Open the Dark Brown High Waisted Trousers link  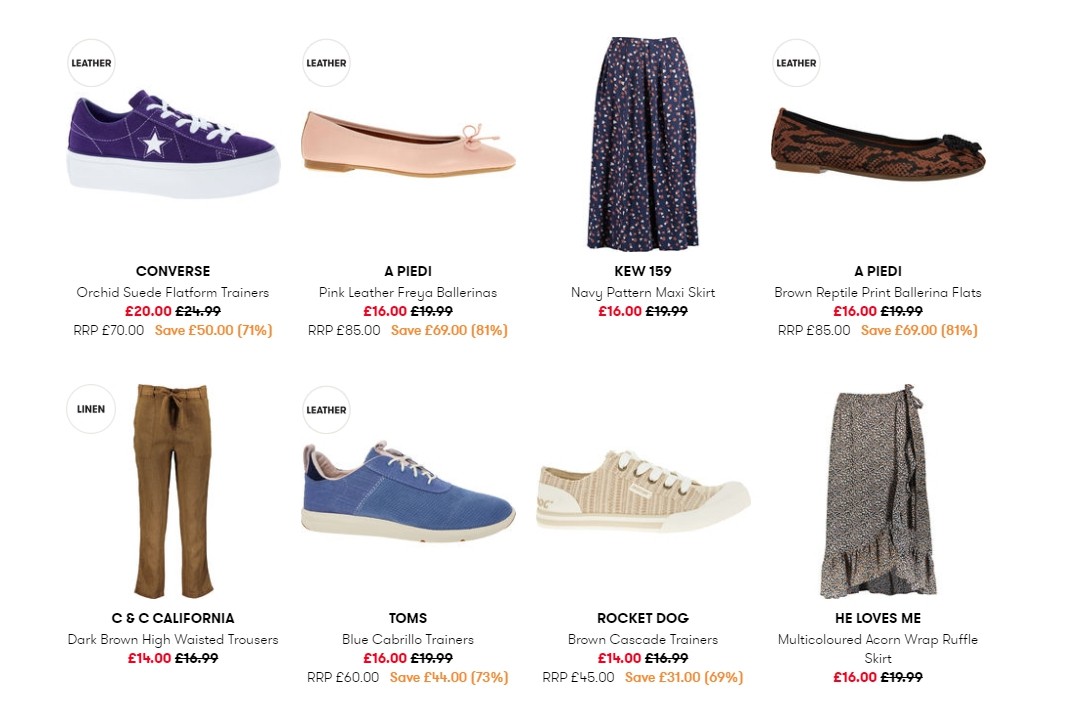pos(173,639)
